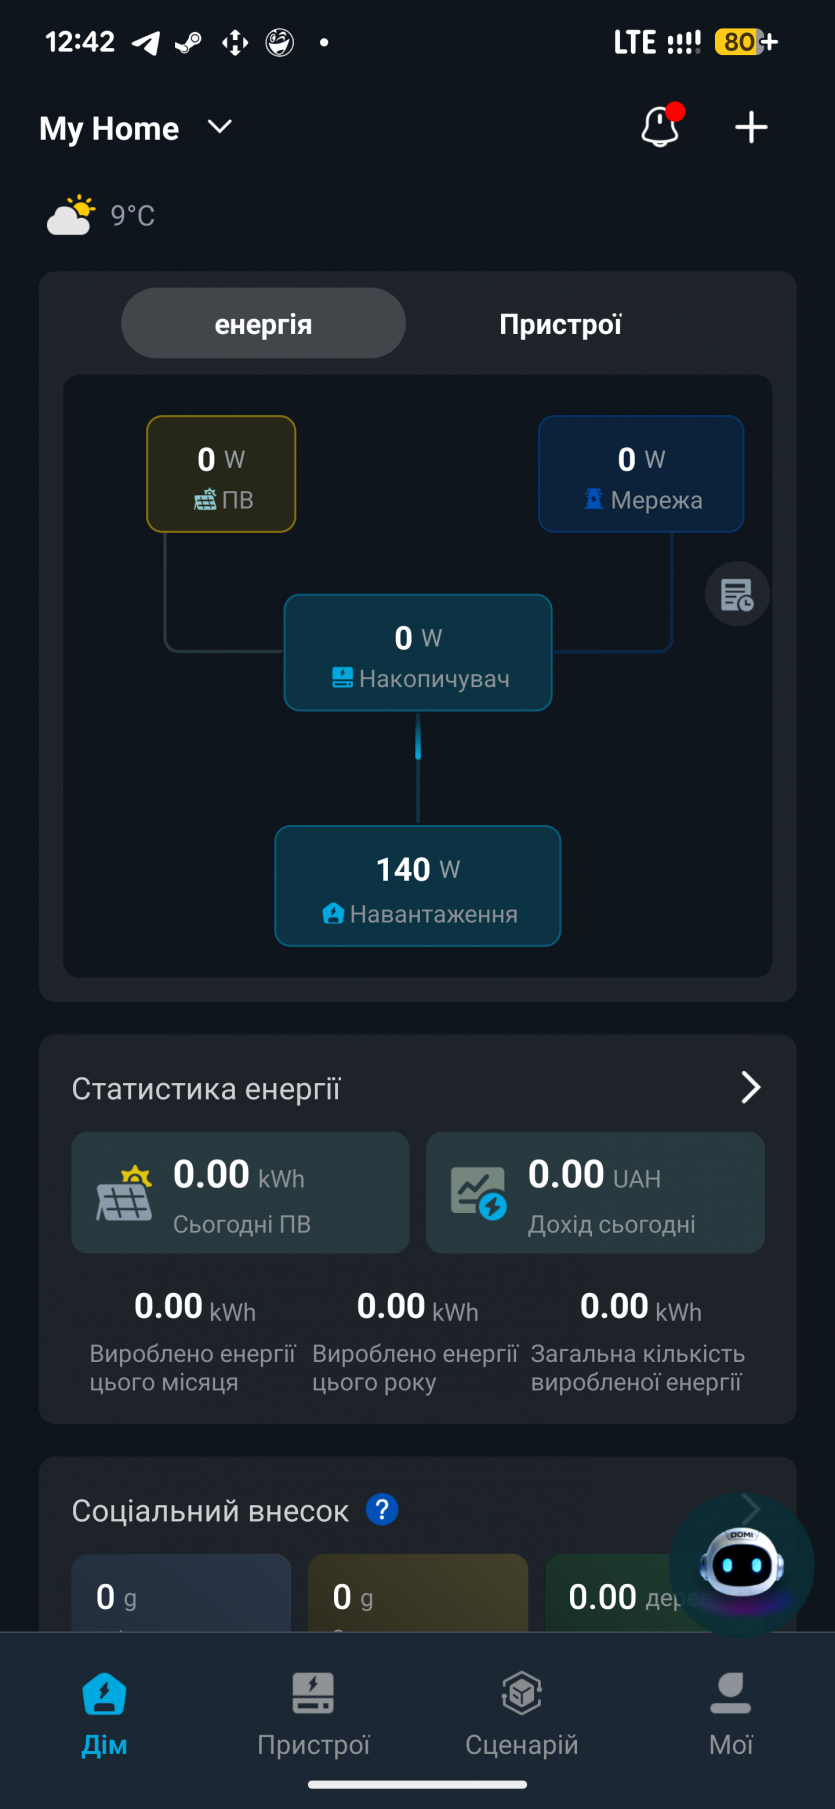Select the ПВ solar power box

click(221, 474)
